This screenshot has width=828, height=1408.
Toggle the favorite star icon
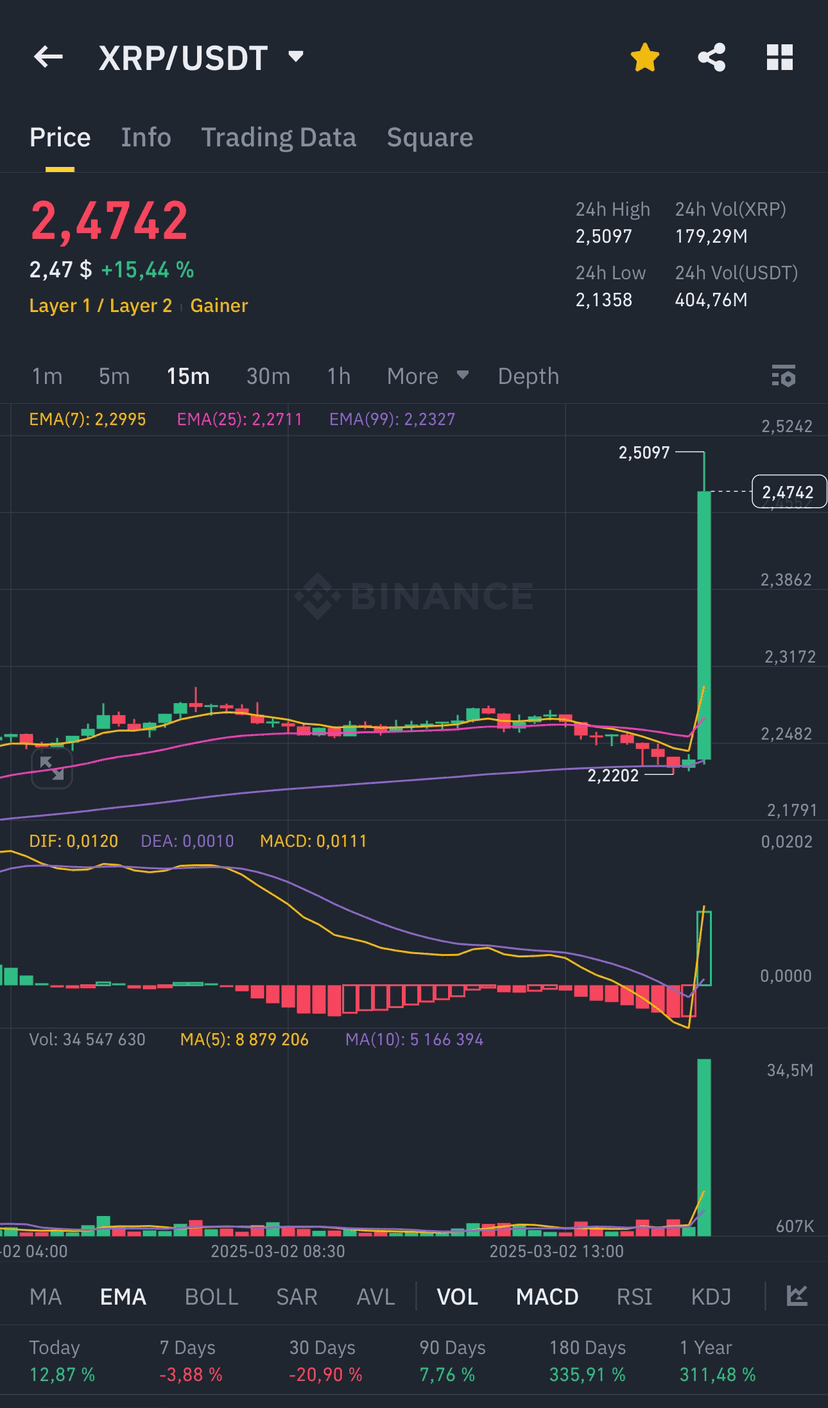point(645,57)
